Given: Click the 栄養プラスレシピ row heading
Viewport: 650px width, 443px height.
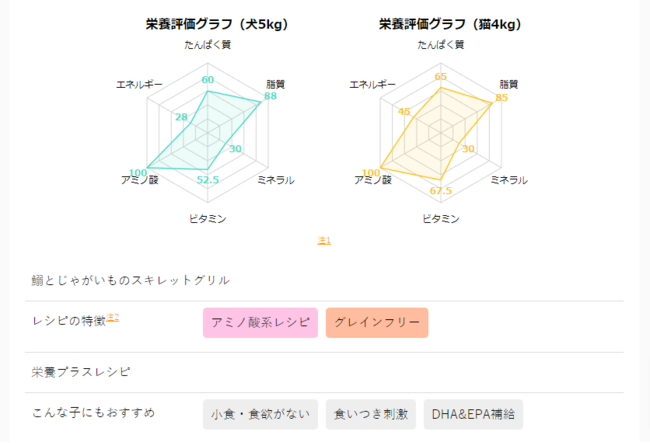Looking at the screenshot, I should click(x=81, y=371).
